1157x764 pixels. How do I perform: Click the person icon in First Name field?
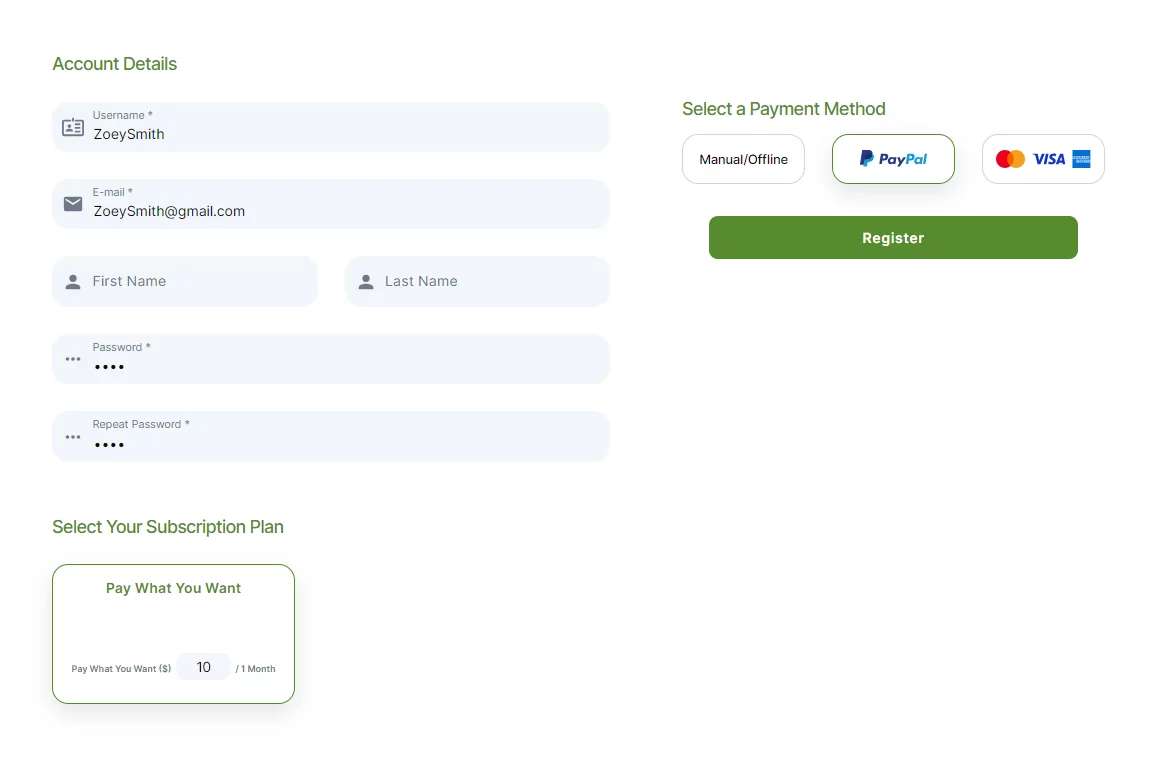(73, 282)
